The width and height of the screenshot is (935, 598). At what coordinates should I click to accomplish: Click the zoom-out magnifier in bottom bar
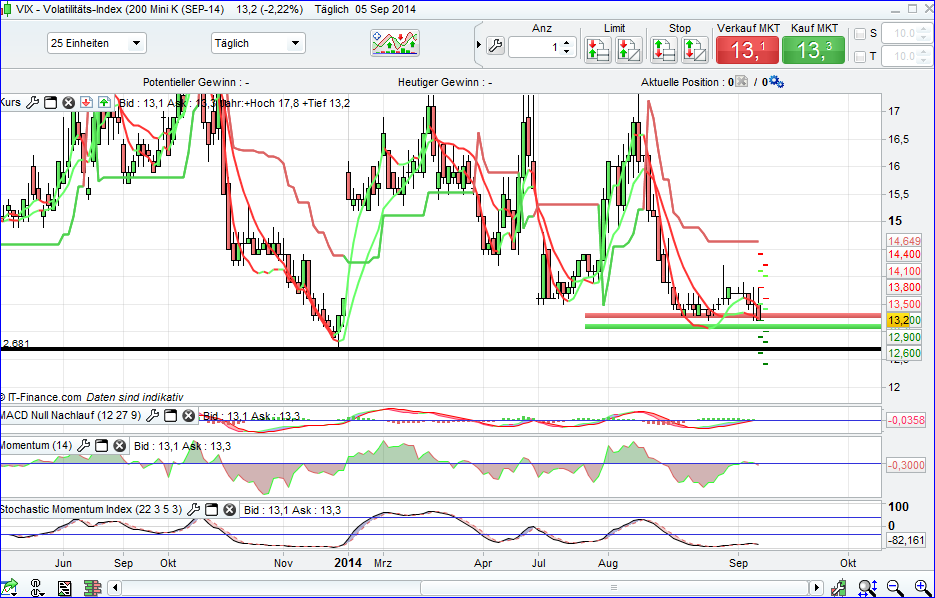click(892, 587)
